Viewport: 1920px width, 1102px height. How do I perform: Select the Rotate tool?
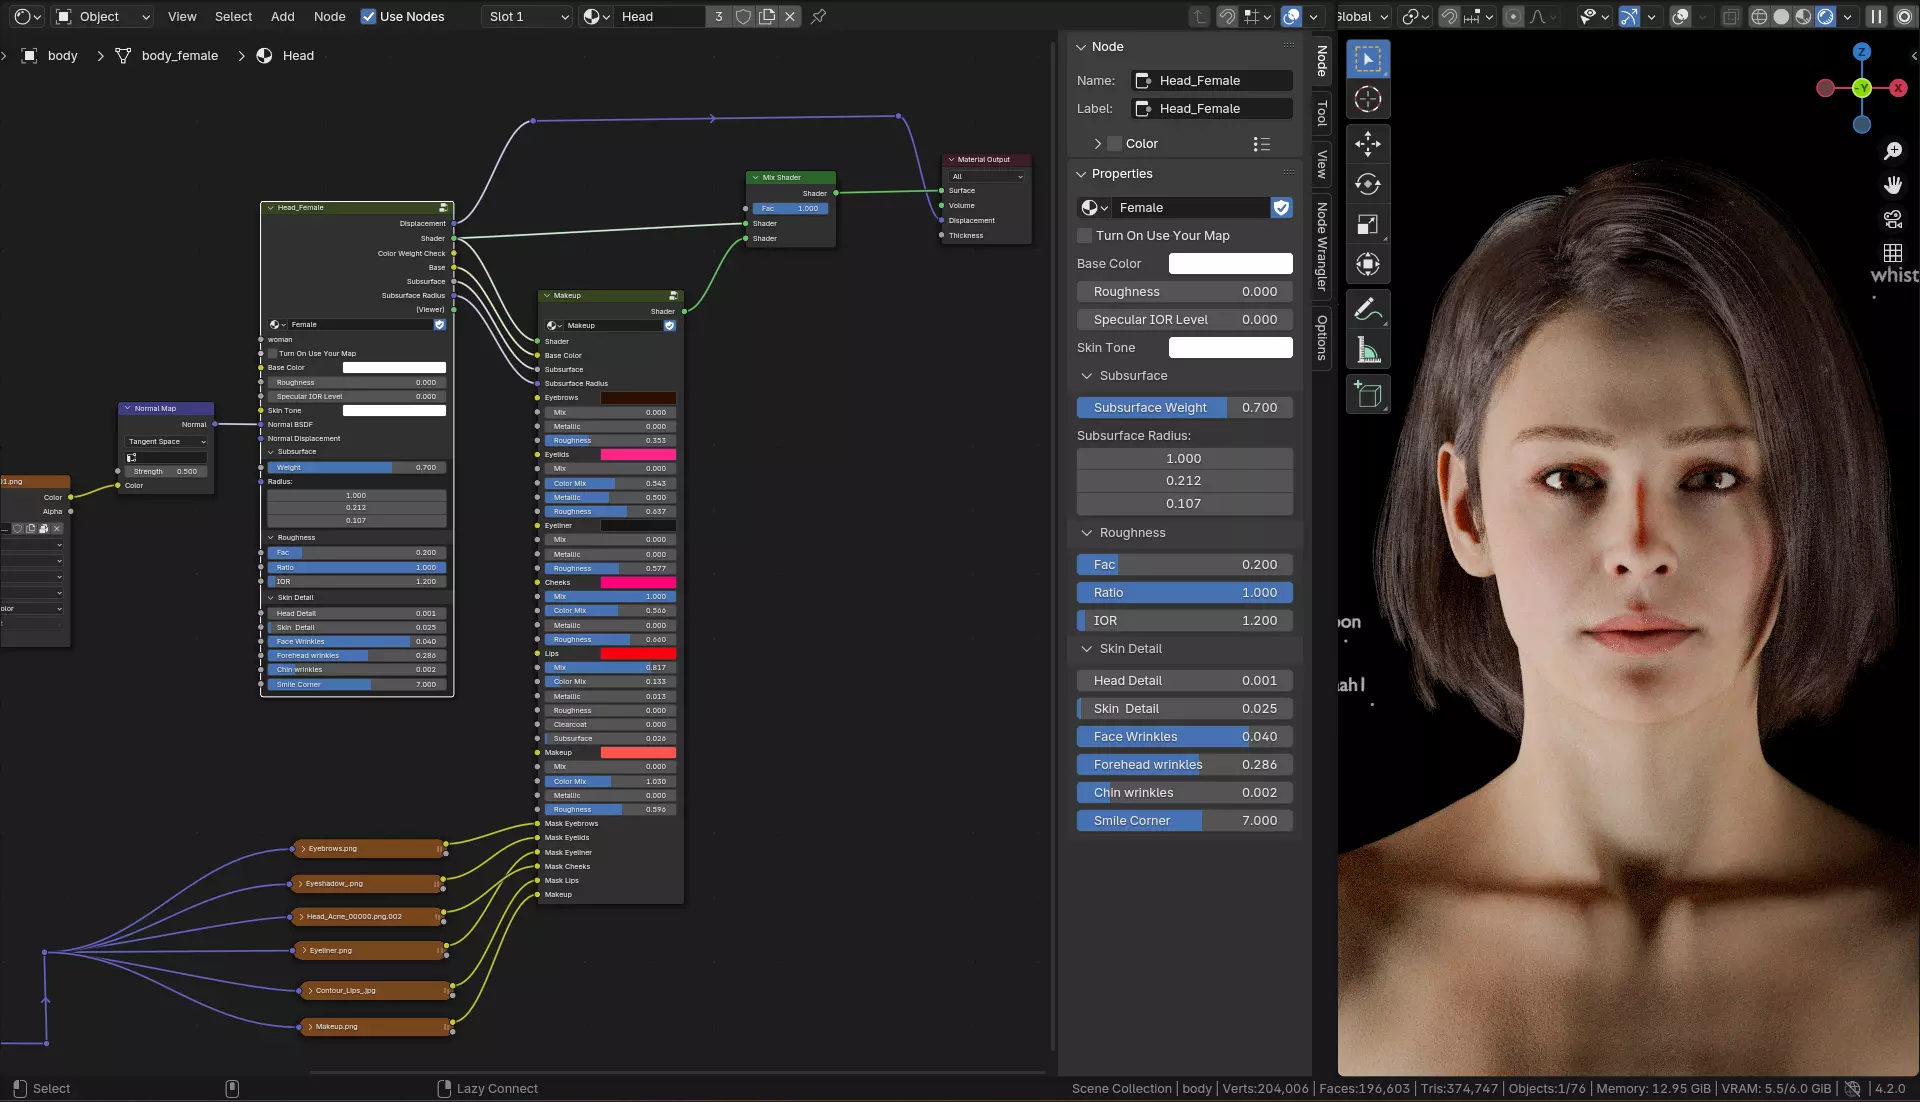pos(1367,184)
